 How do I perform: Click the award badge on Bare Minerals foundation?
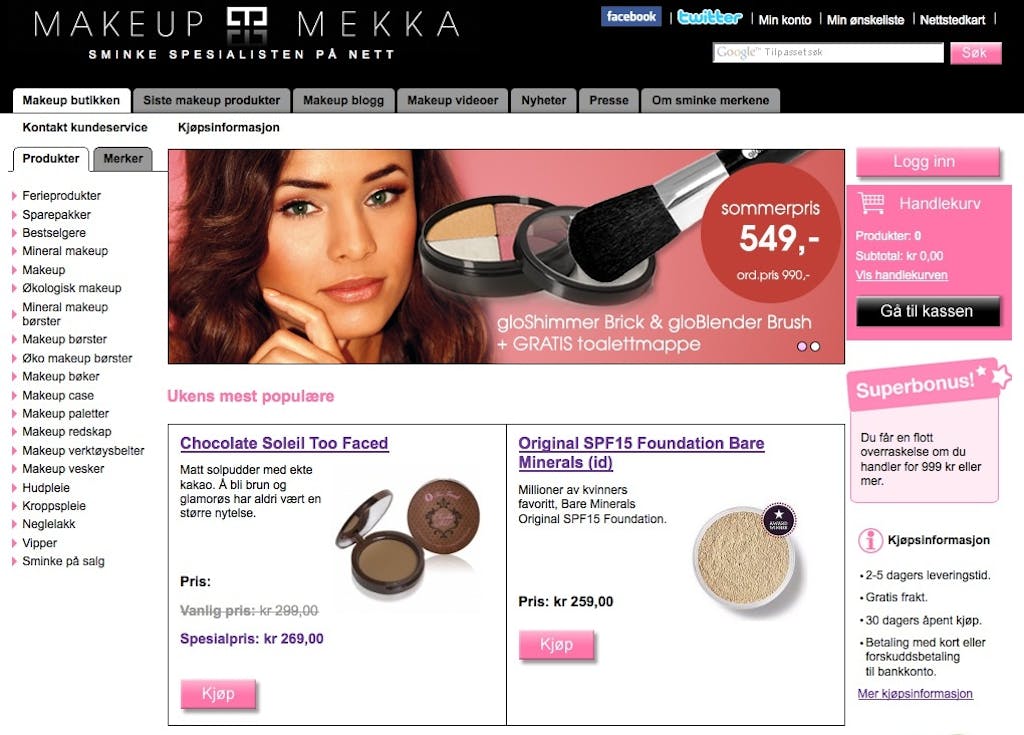[778, 520]
